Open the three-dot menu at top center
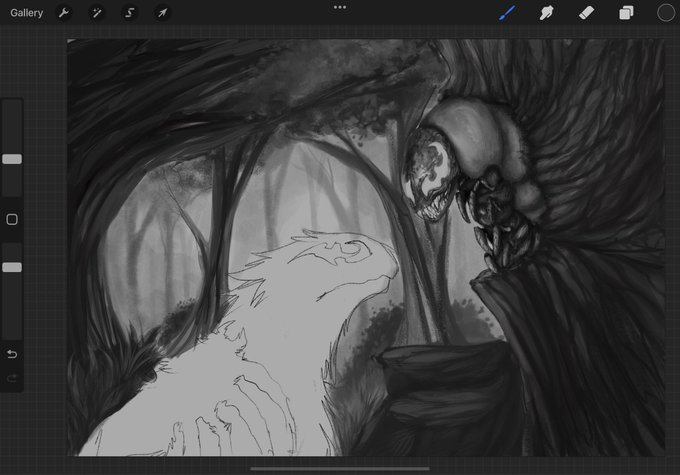 tap(340, 7)
